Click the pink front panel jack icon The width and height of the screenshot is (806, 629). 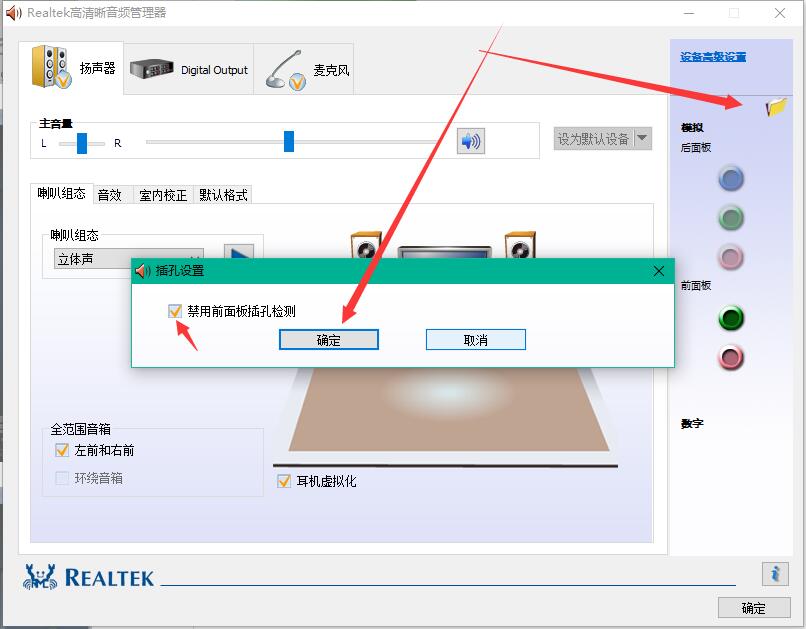731,358
